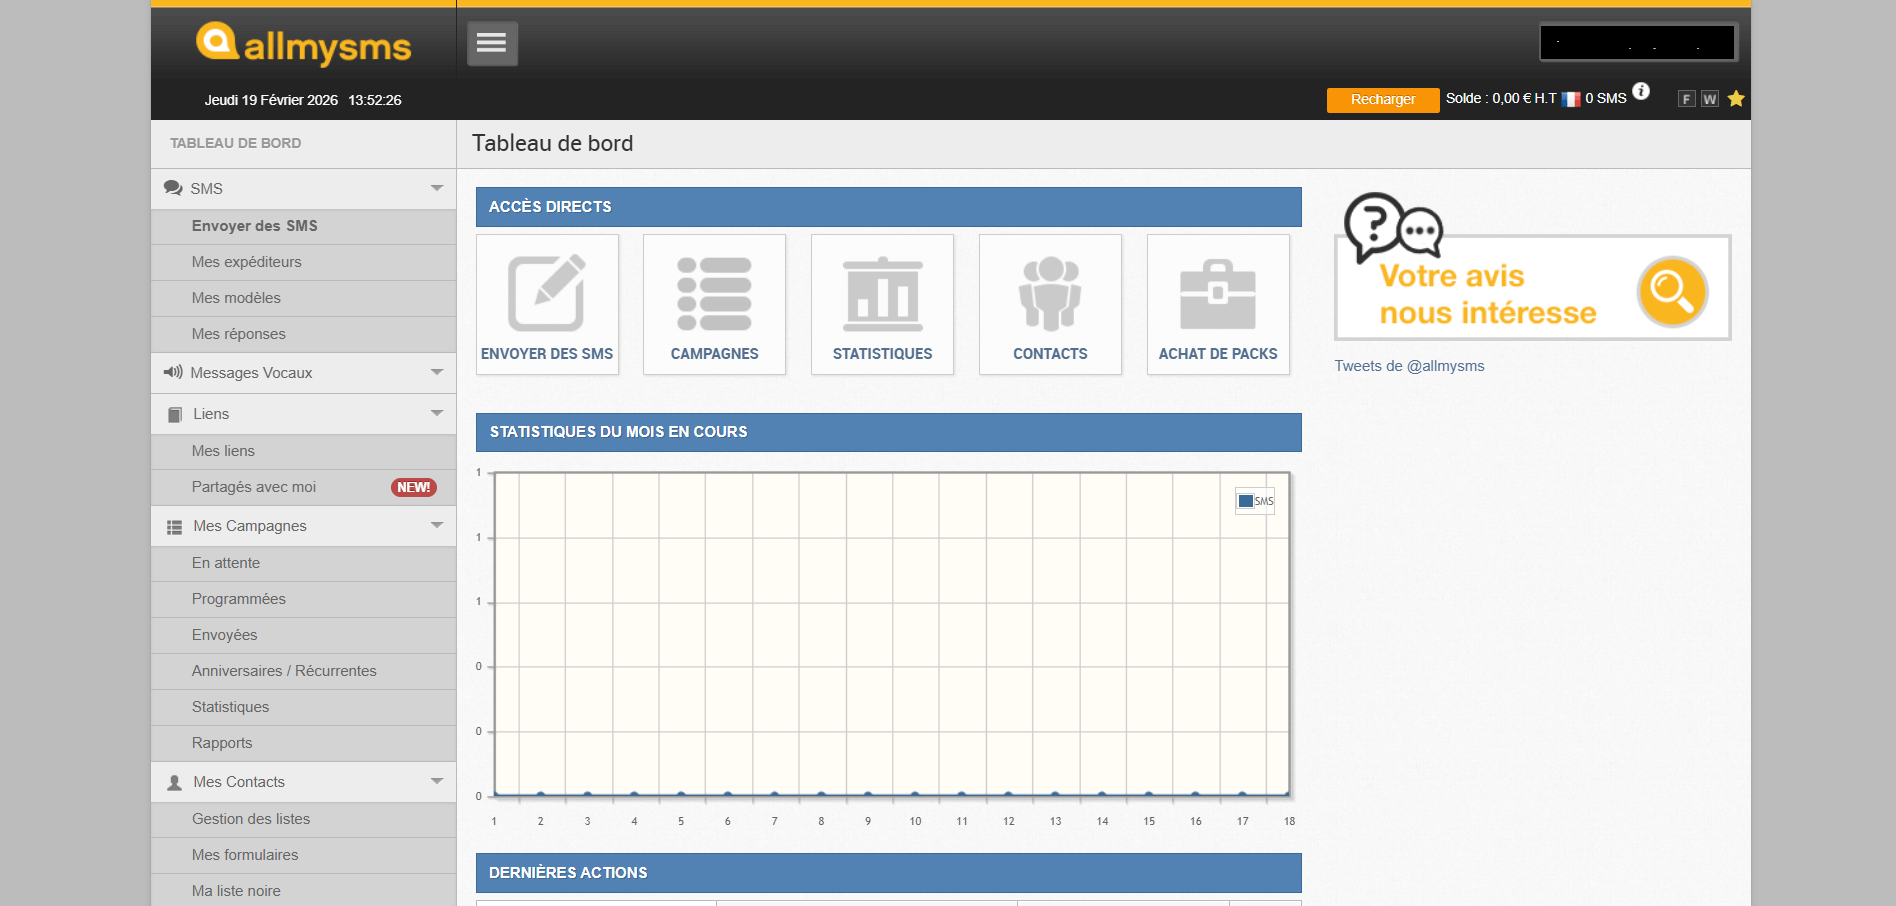Open Achat de Packs via the briefcase icon
Image resolution: width=1896 pixels, height=906 pixels.
[x=1218, y=293]
